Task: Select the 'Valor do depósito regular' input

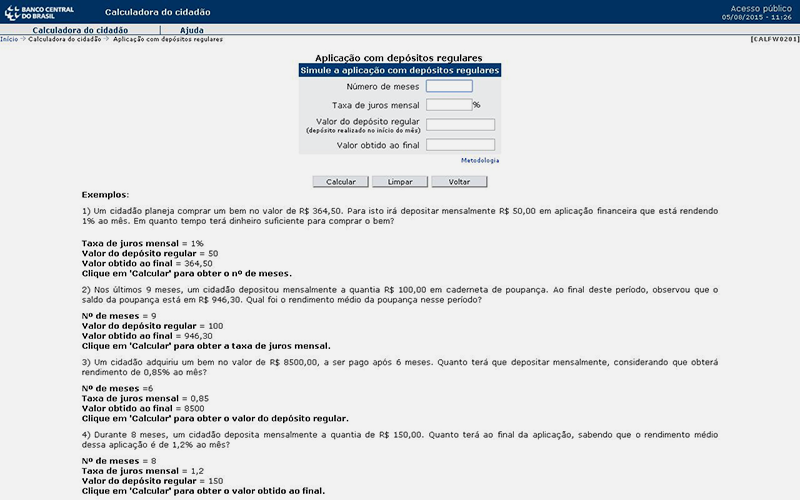Action: click(x=460, y=125)
